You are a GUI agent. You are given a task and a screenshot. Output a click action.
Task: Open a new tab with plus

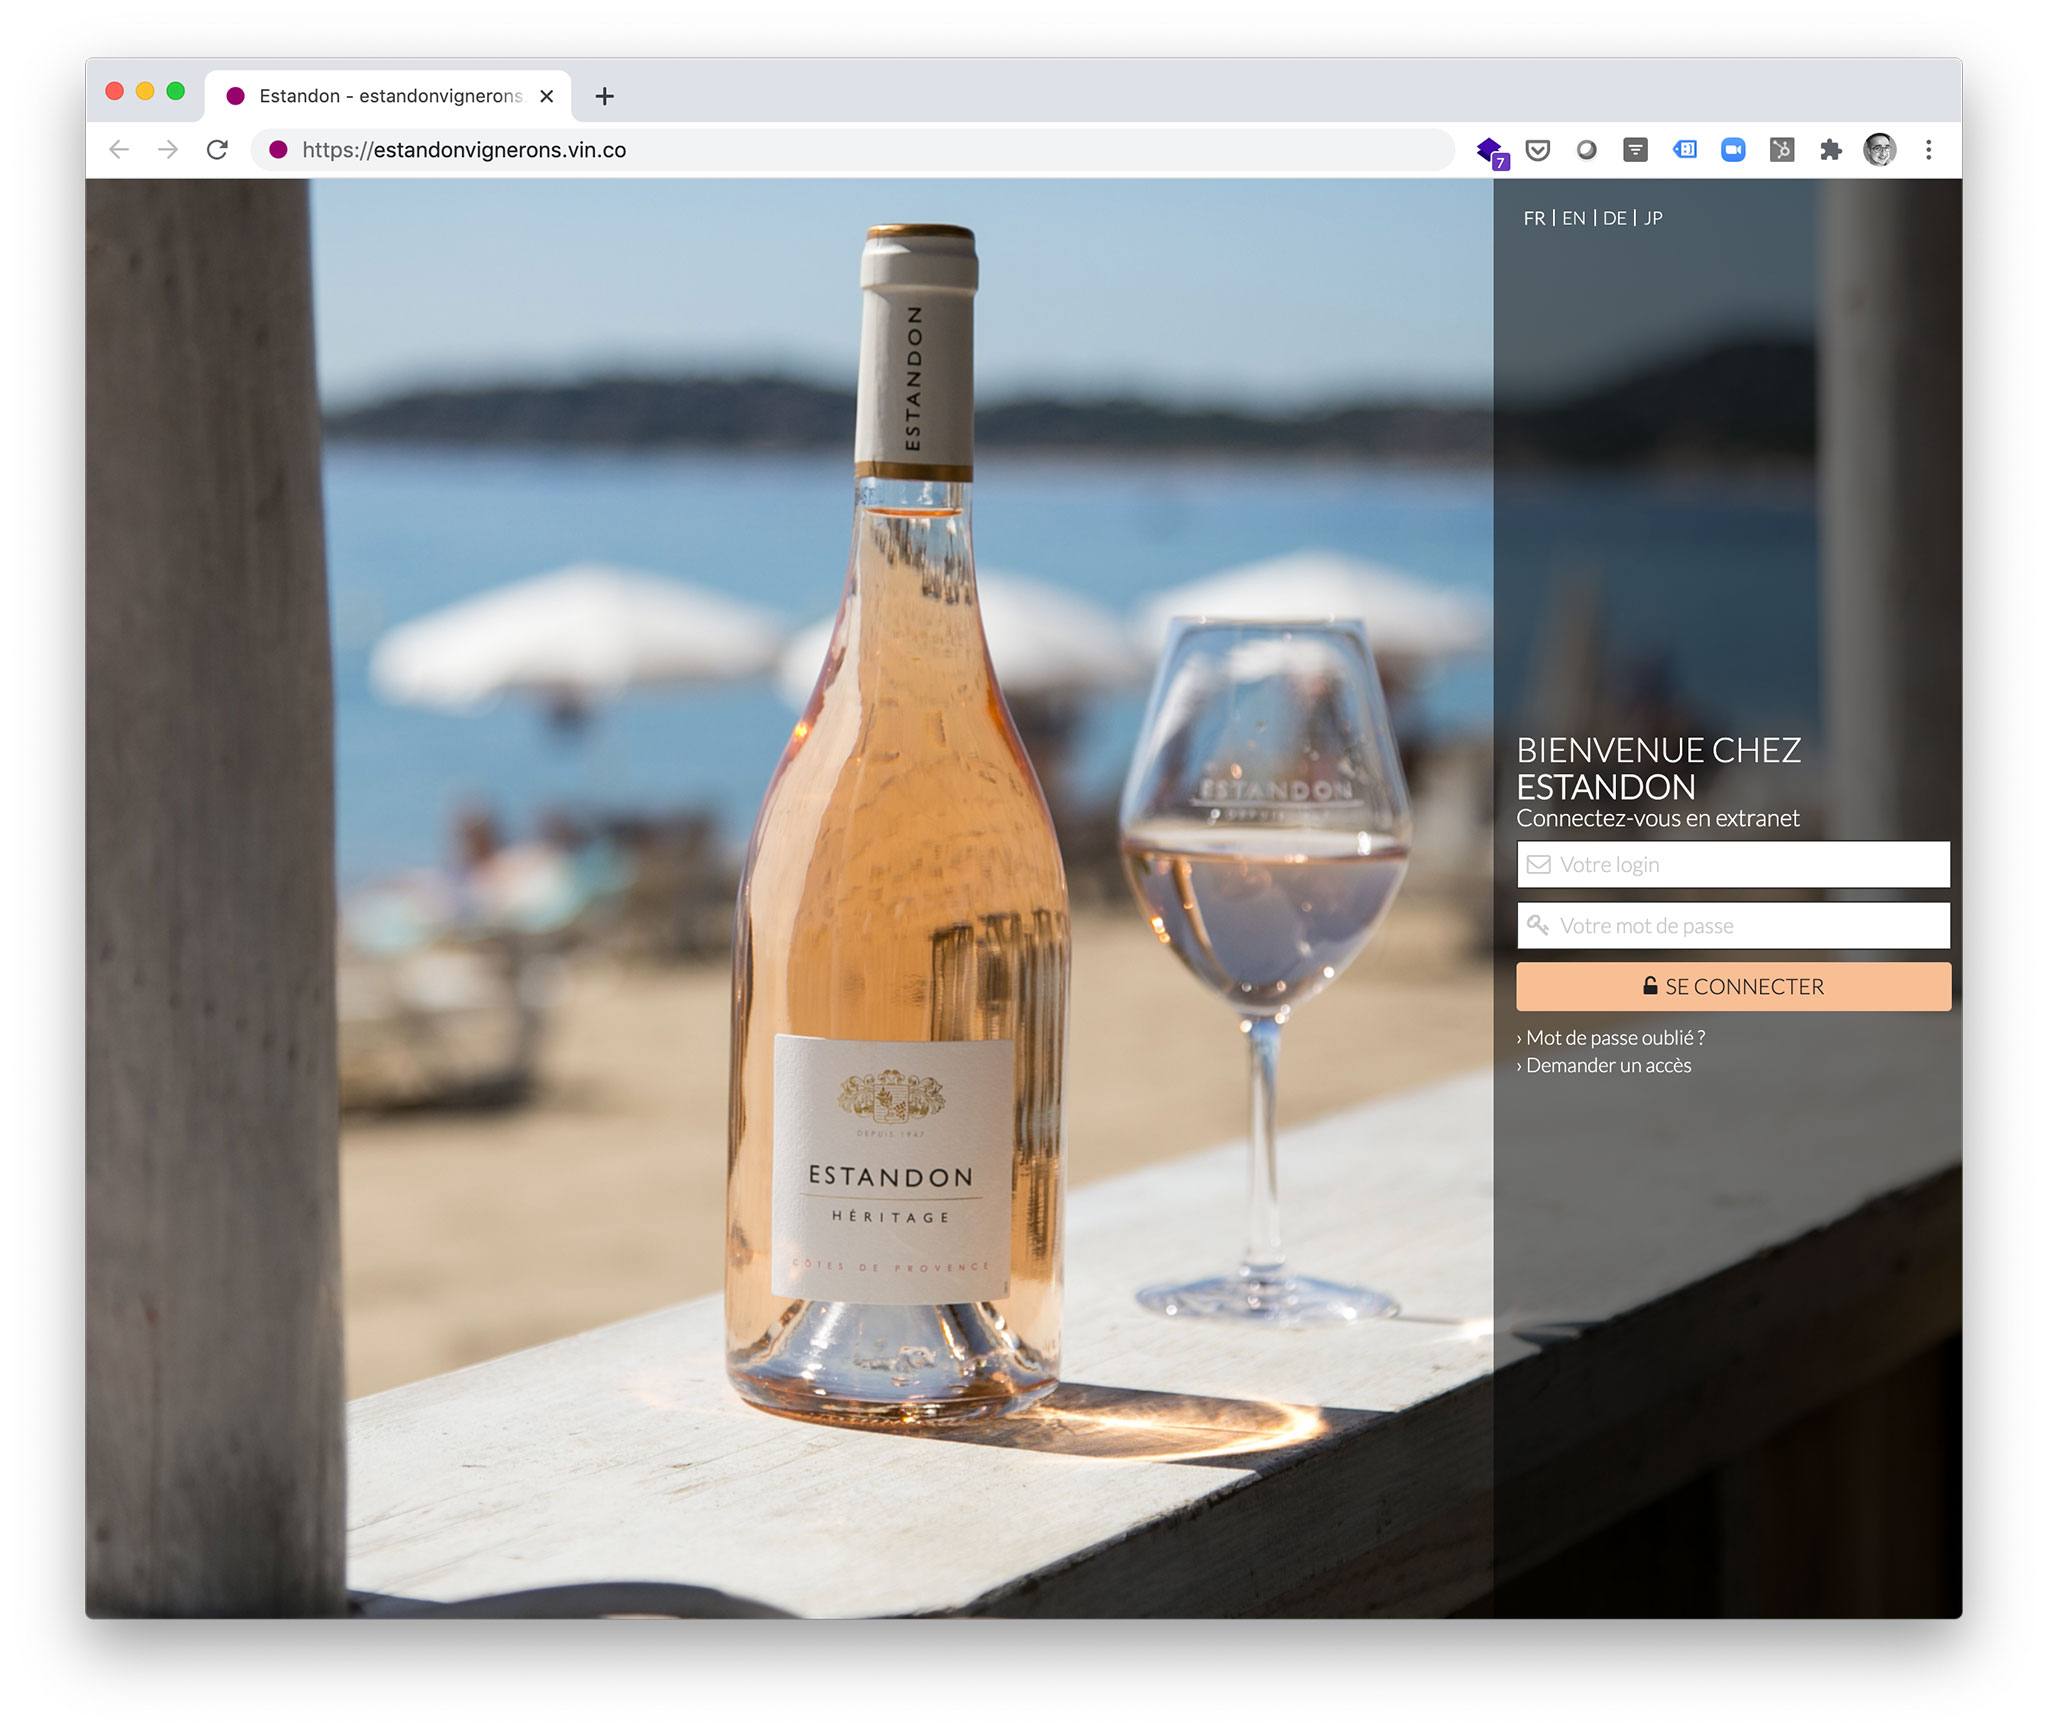coord(604,96)
